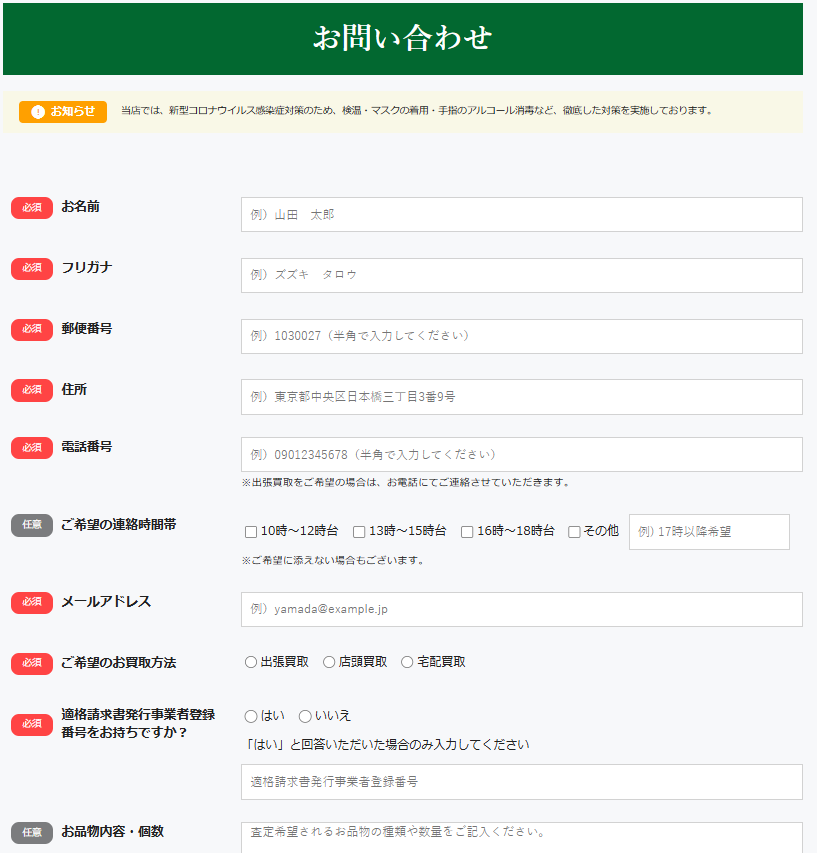
Task: Select the 出張買取 radio button
Action: [251, 662]
